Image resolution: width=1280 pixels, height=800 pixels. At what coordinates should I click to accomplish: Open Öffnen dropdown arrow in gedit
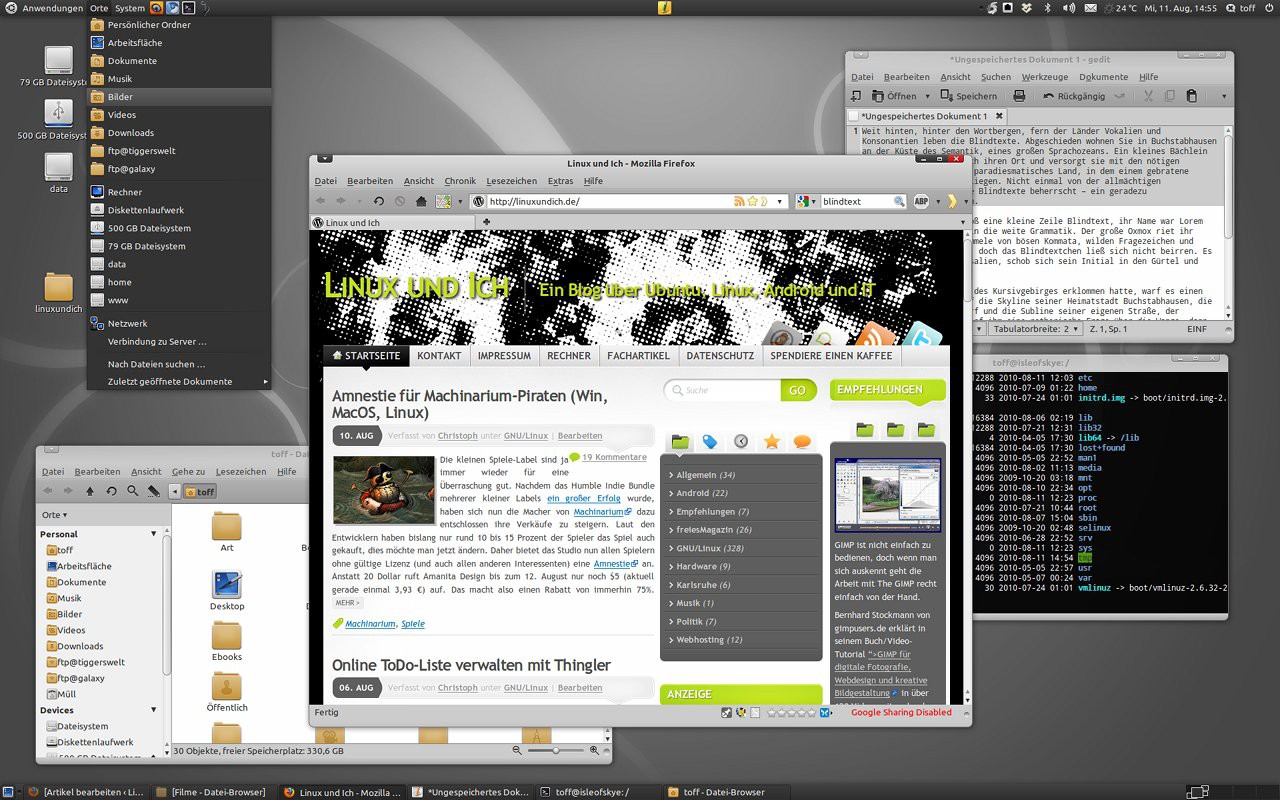coord(927,96)
